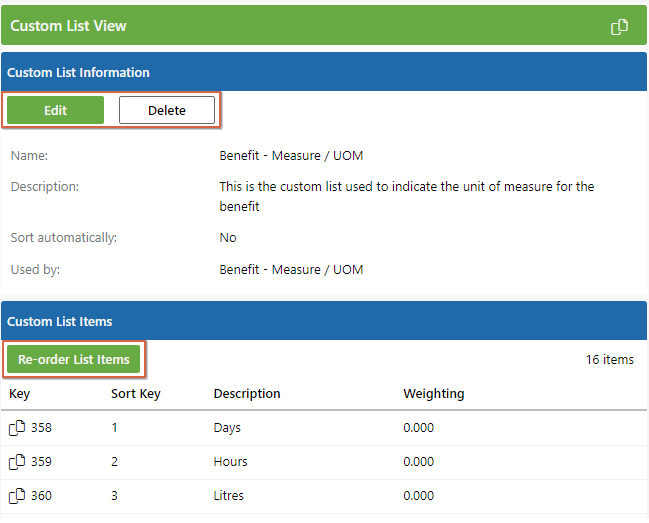Select the Days row description
Image resolution: width=649 pixels, height=523 pixels.
pos(227,428)
